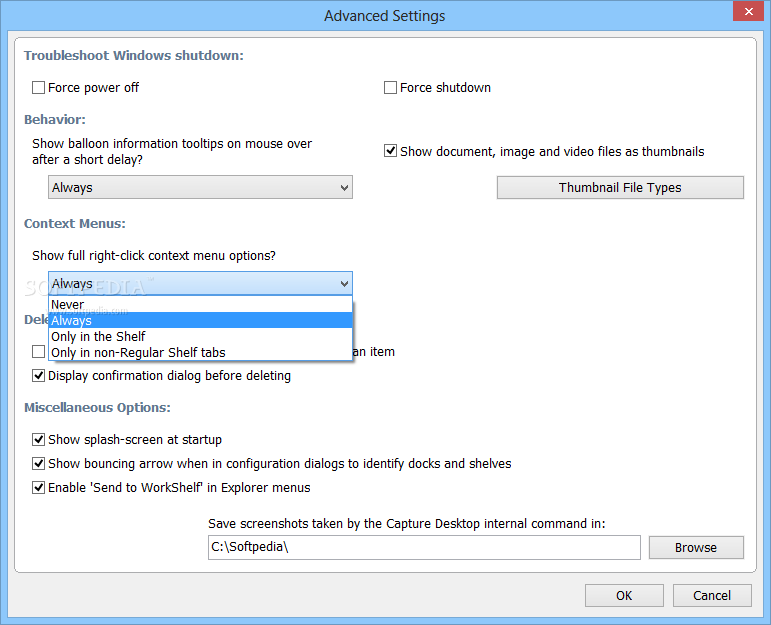Pick Only in the Shelf option
Screen dimensions: 771x625
[x=201, y=336]
